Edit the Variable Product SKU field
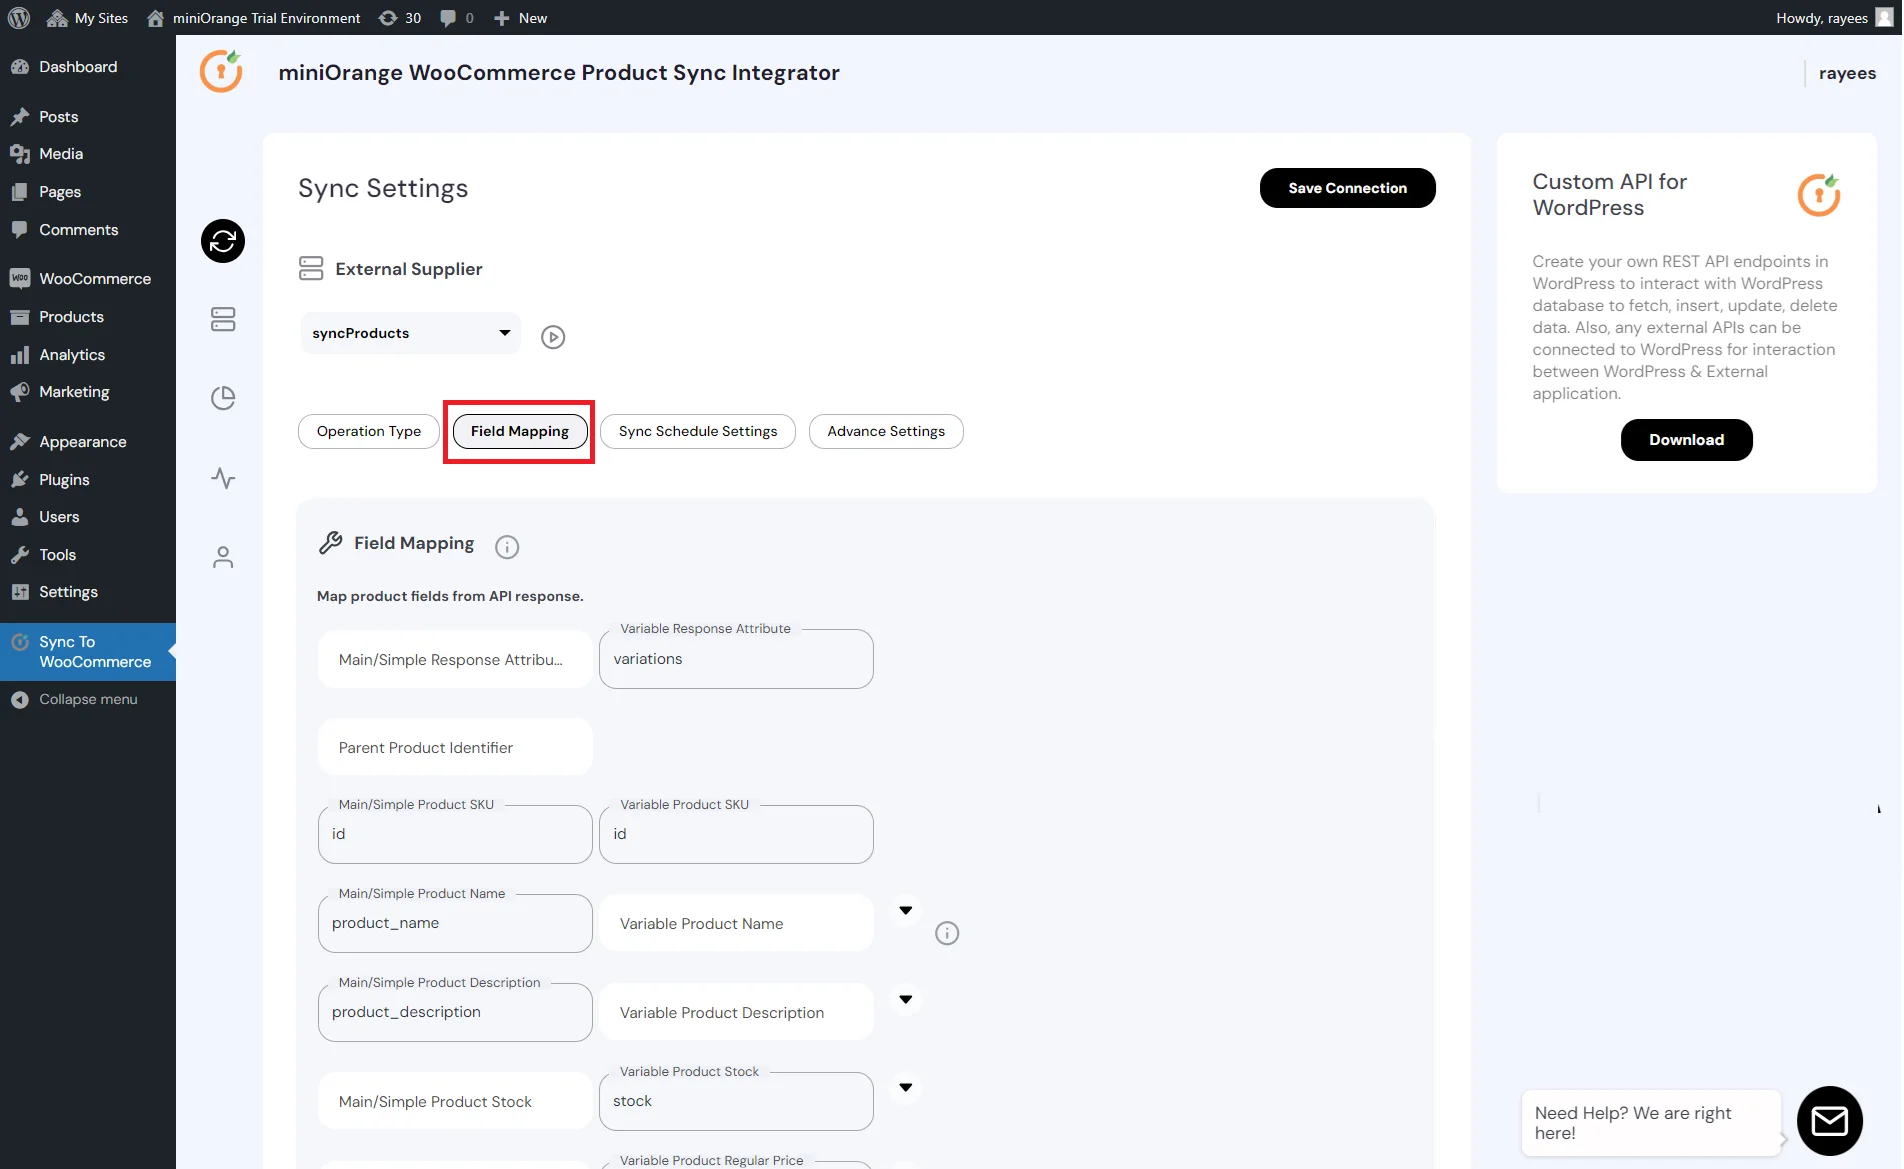 (x=736, y=834)
